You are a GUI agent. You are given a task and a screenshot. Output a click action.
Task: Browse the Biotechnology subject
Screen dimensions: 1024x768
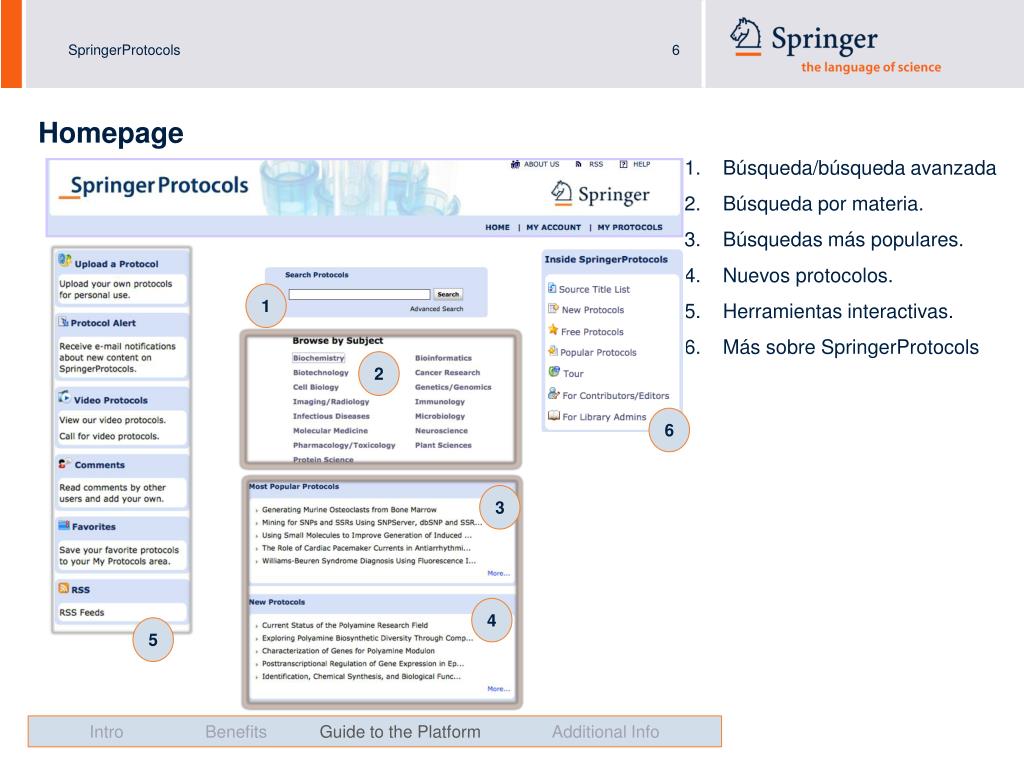pos(321,372)
